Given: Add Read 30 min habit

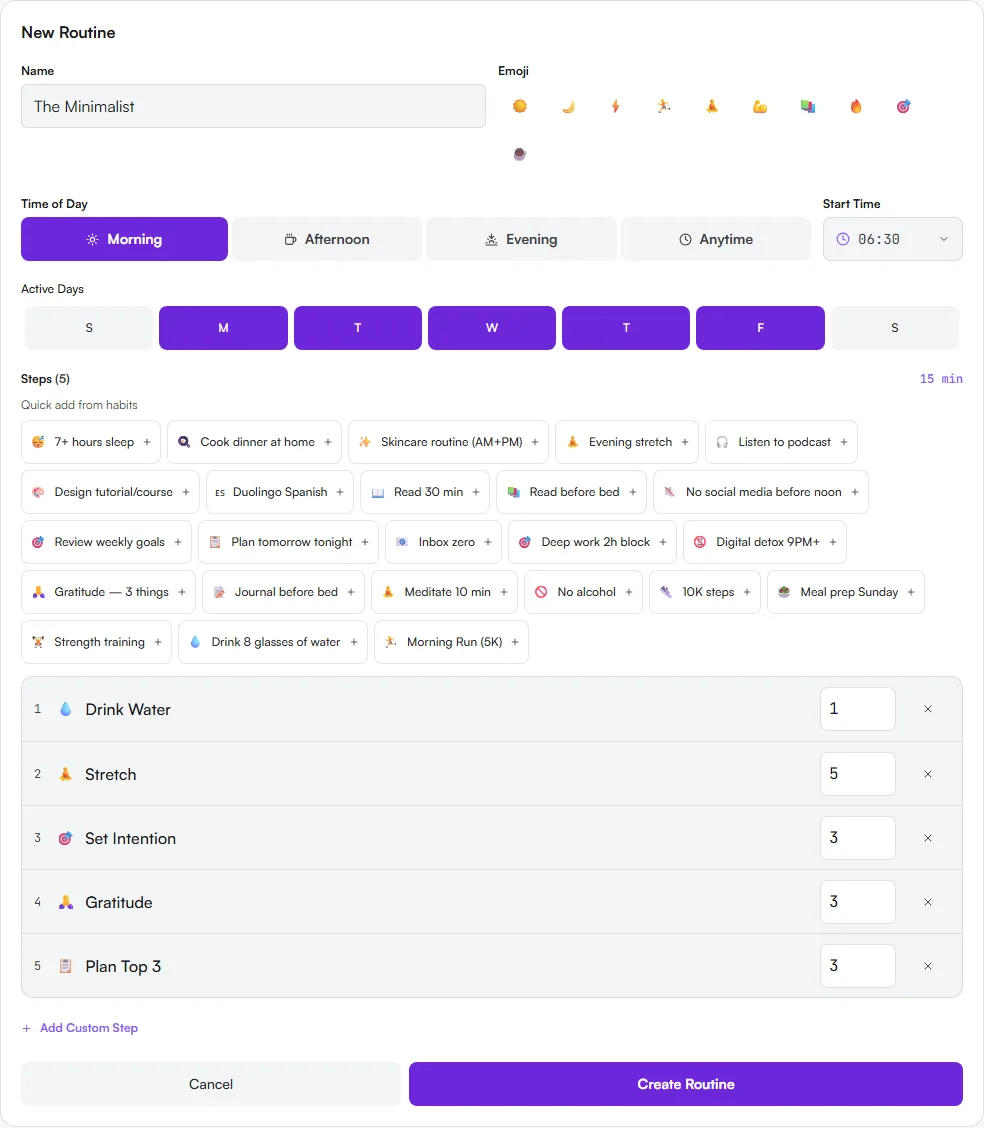Looking at the screenshot, I should pos(425,492).
